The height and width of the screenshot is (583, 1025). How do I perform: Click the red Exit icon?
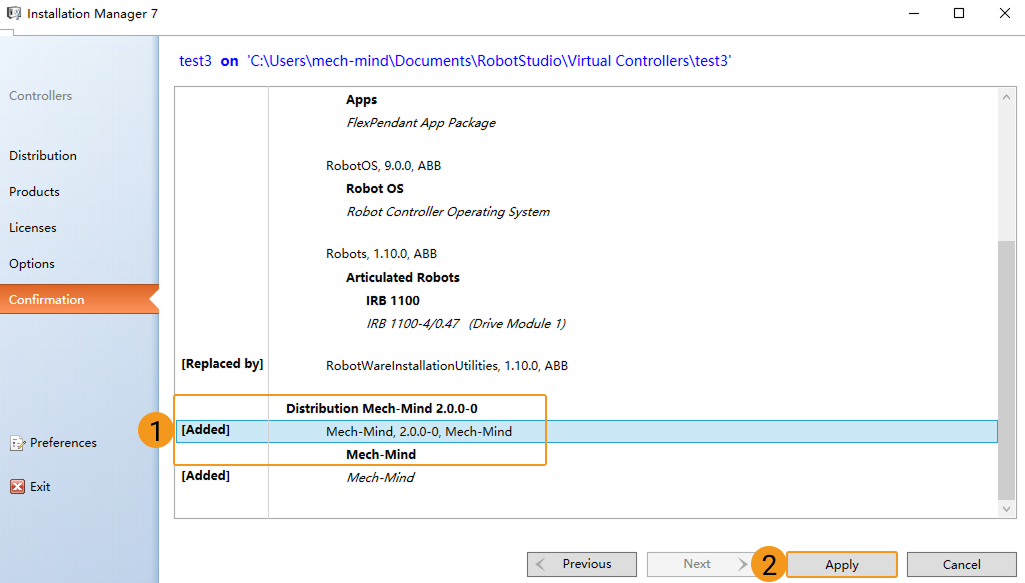tap(17, 487)
